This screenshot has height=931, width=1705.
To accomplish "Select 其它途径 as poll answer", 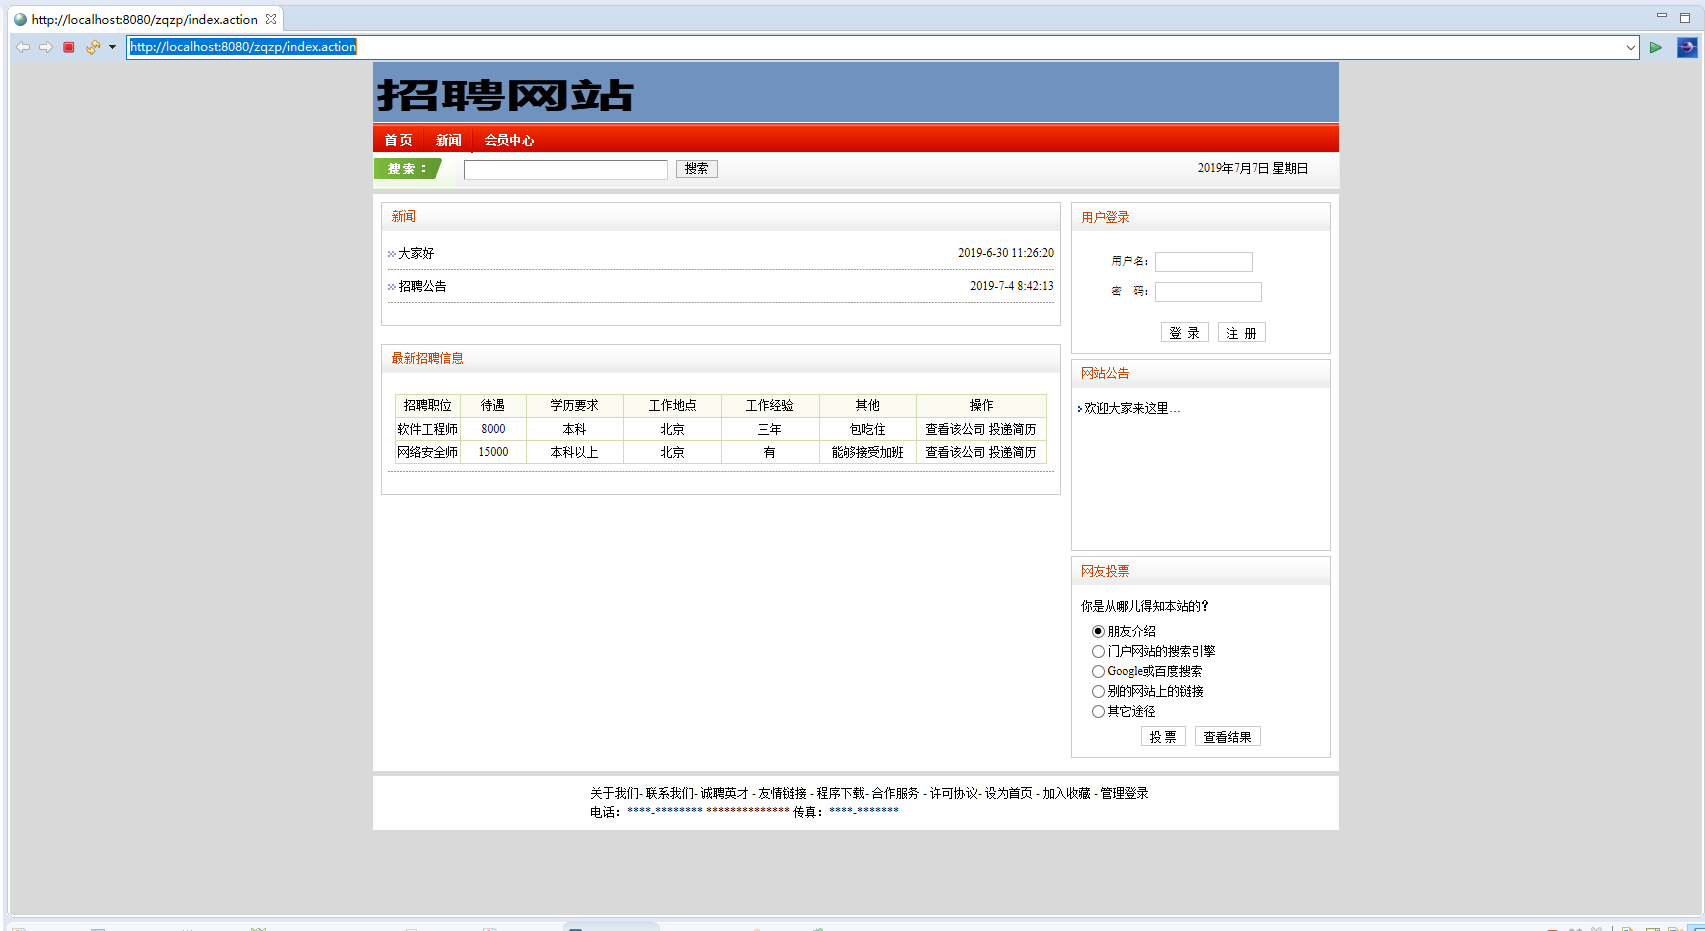I will pyautogui.click(x=1098, y=711).
